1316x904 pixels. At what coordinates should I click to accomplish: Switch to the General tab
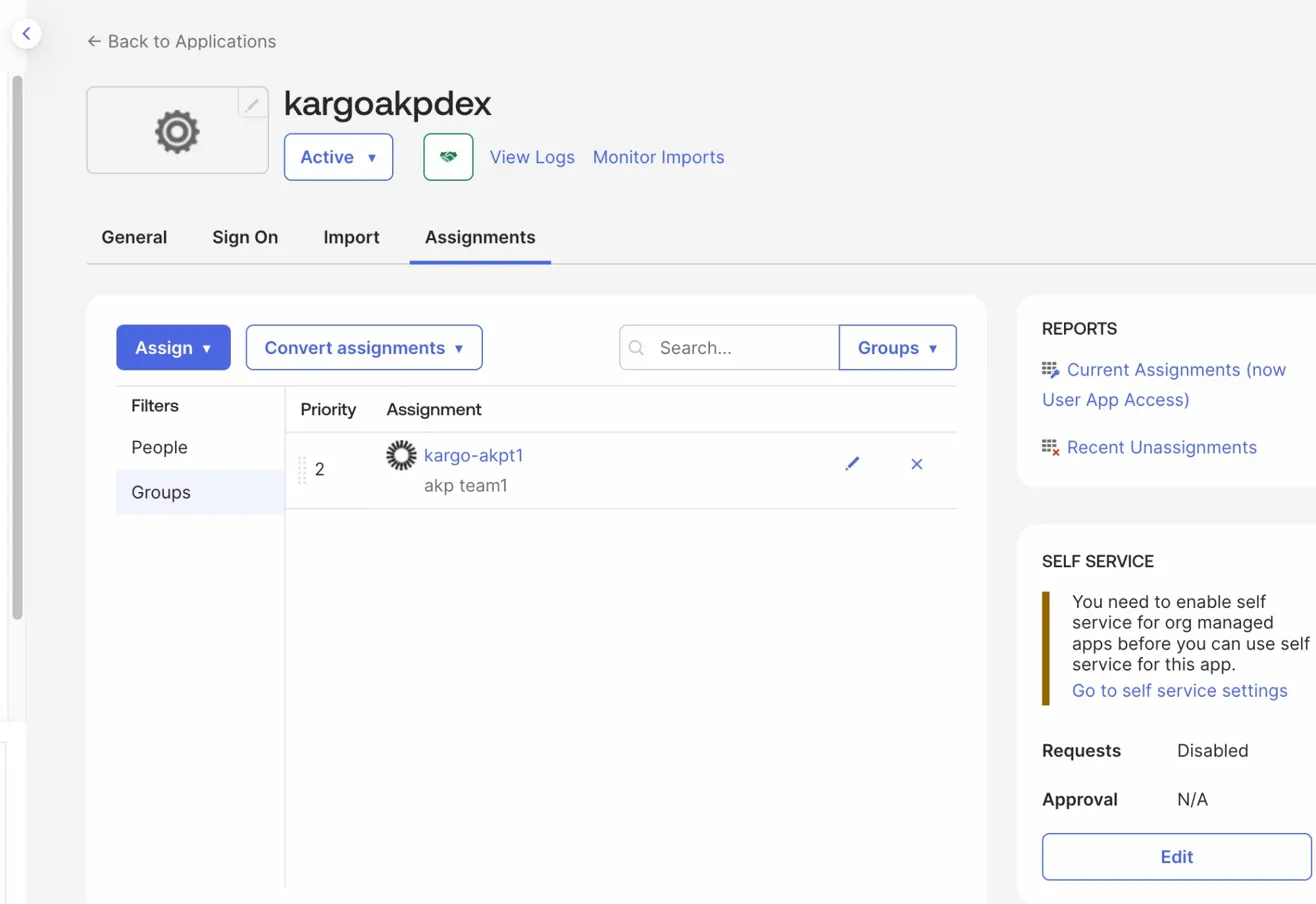pyautogui.click(x=134, y=237)
